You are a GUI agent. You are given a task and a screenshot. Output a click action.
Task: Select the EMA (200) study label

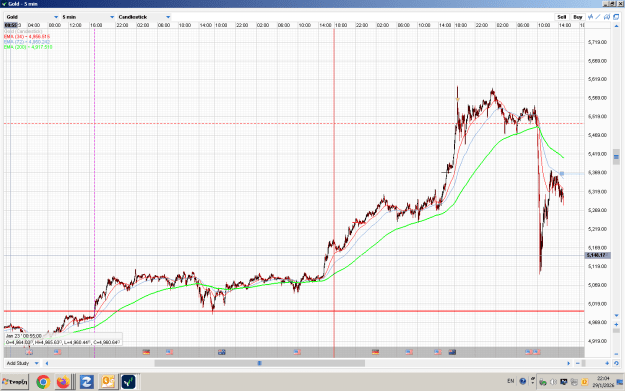point(28,47)
